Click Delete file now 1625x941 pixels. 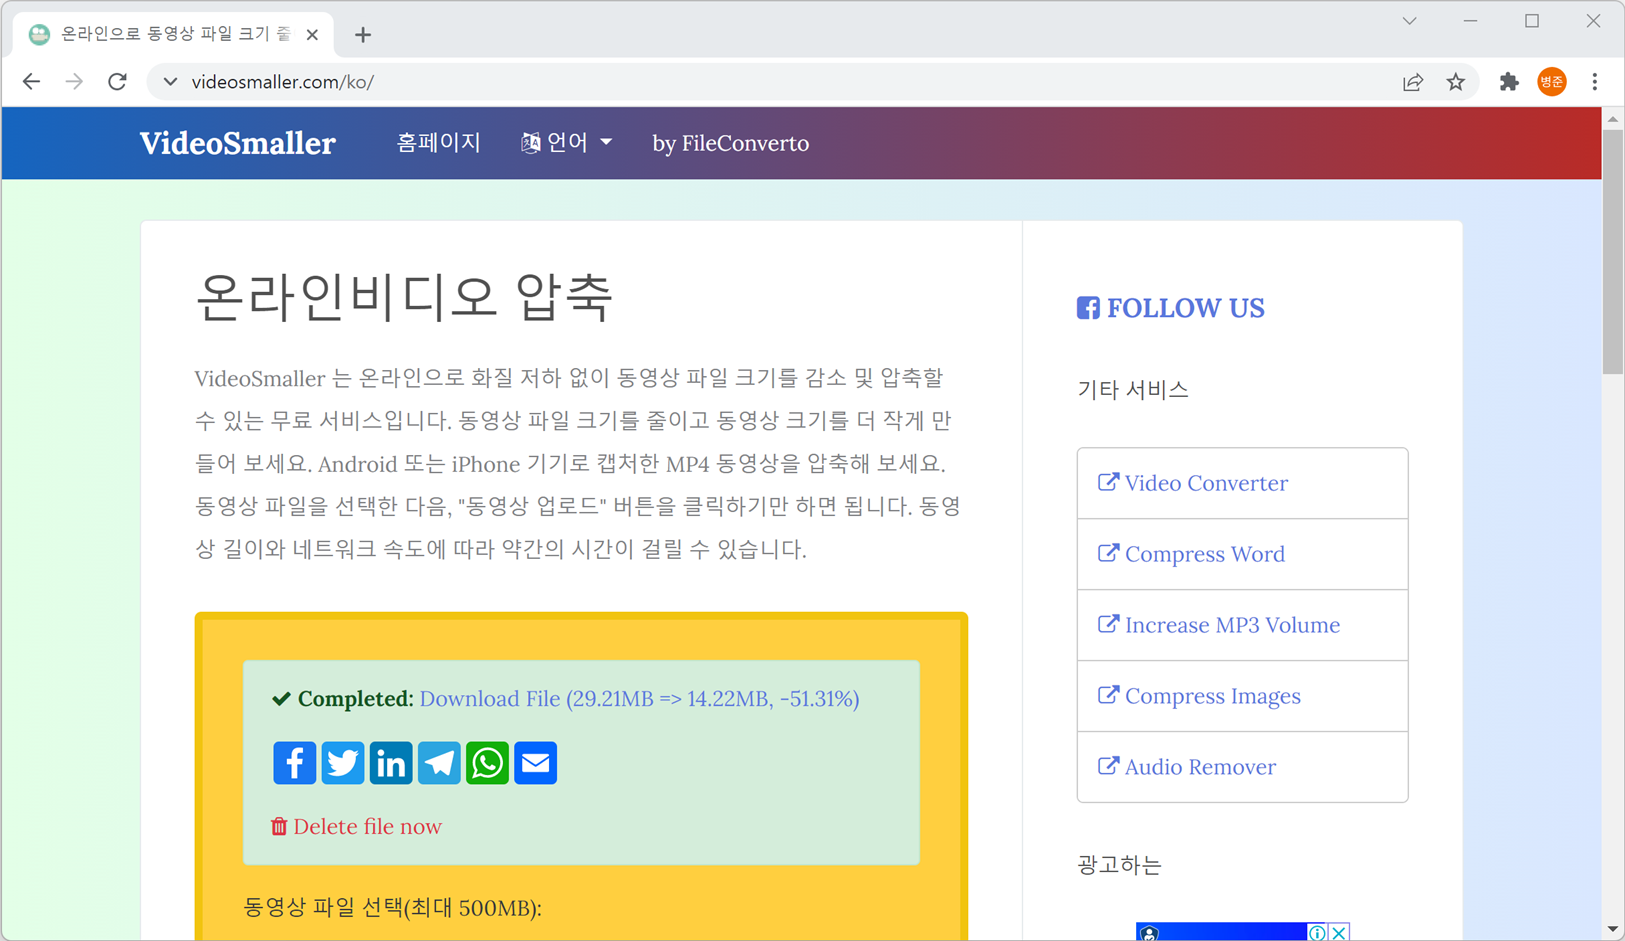coord(356,826)
